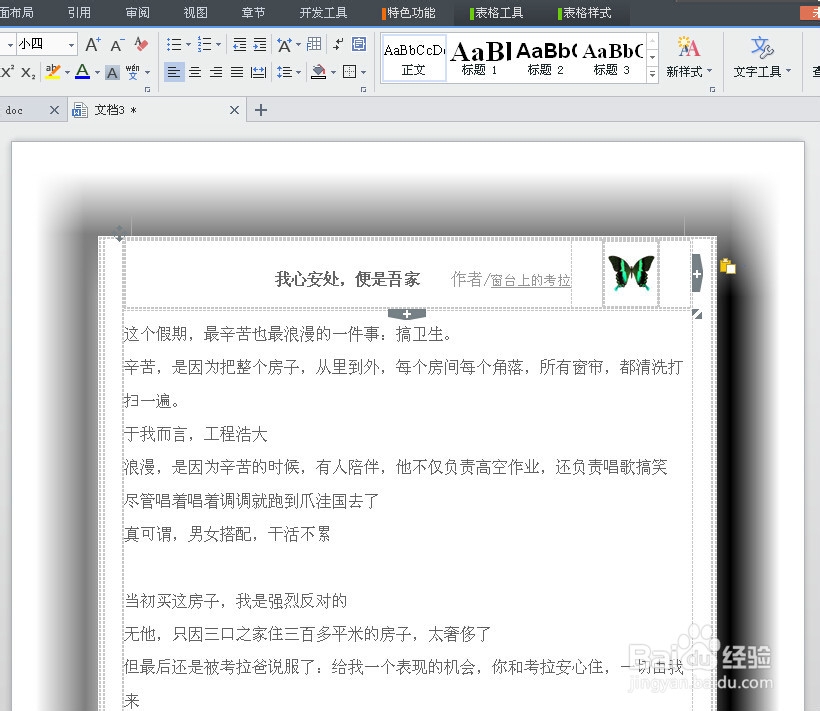This screenshot has height=711, width=820.
Task: Select the text highlight color tool
Action: pos(53,70)
